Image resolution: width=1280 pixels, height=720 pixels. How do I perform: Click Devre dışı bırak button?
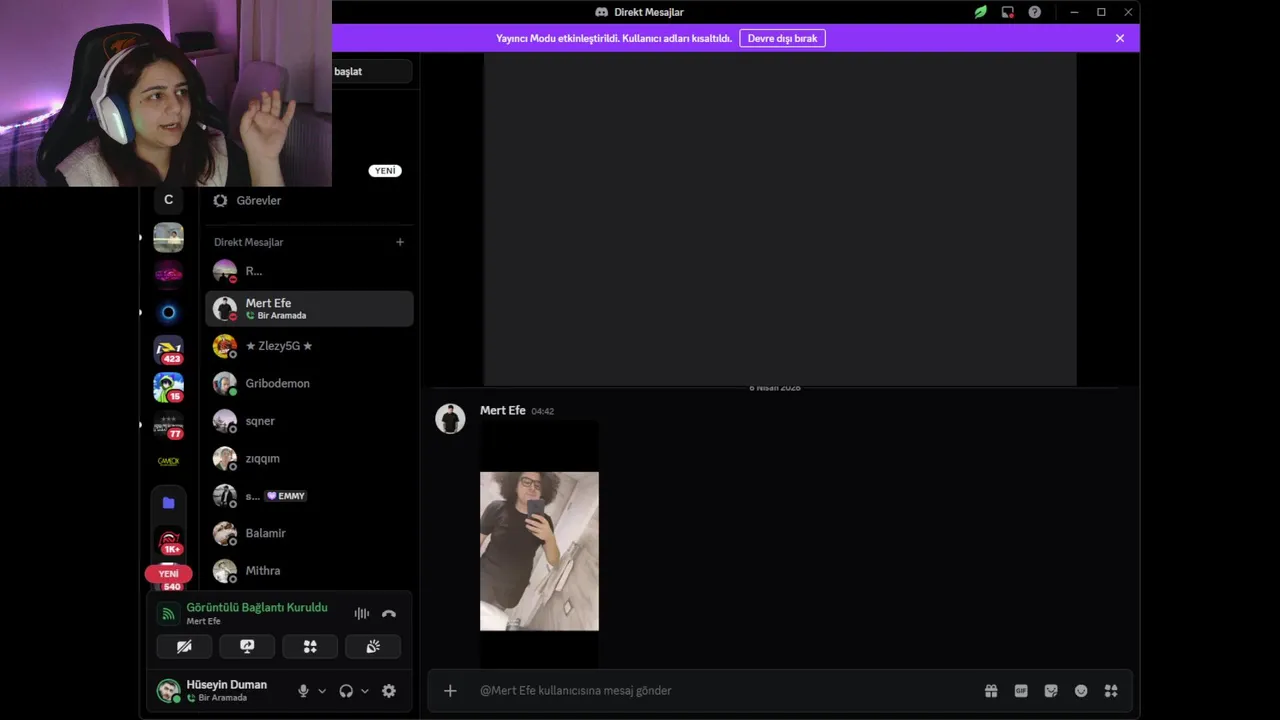pos(782,38)
